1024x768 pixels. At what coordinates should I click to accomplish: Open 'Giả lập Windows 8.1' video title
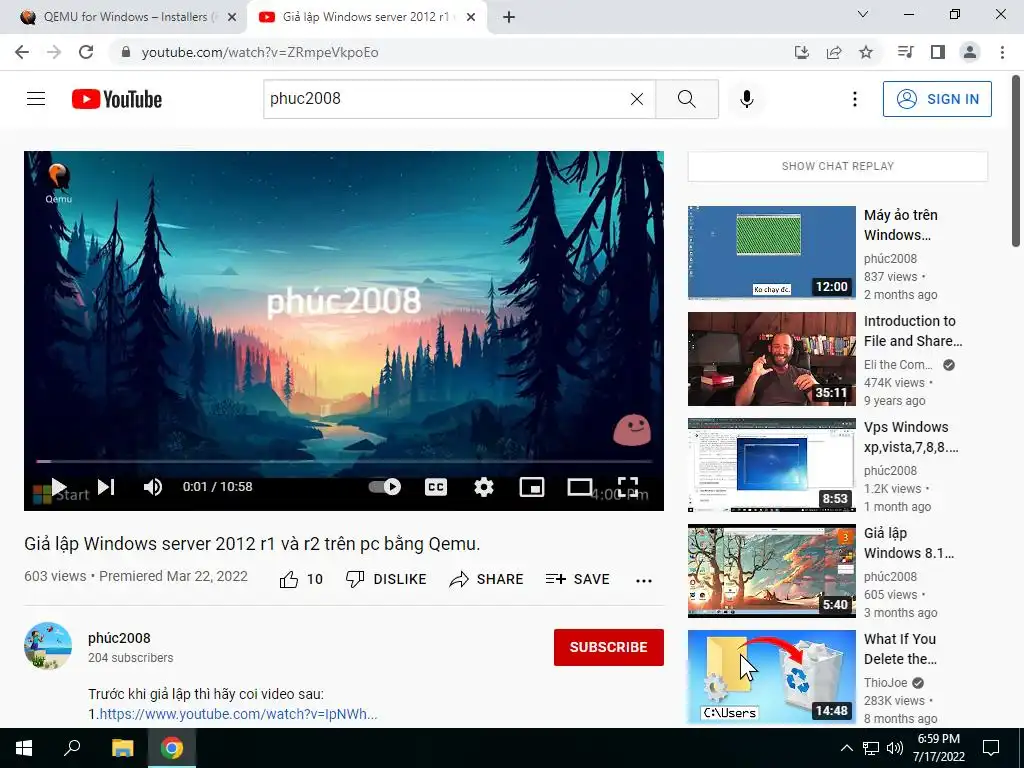coord(909,543)
